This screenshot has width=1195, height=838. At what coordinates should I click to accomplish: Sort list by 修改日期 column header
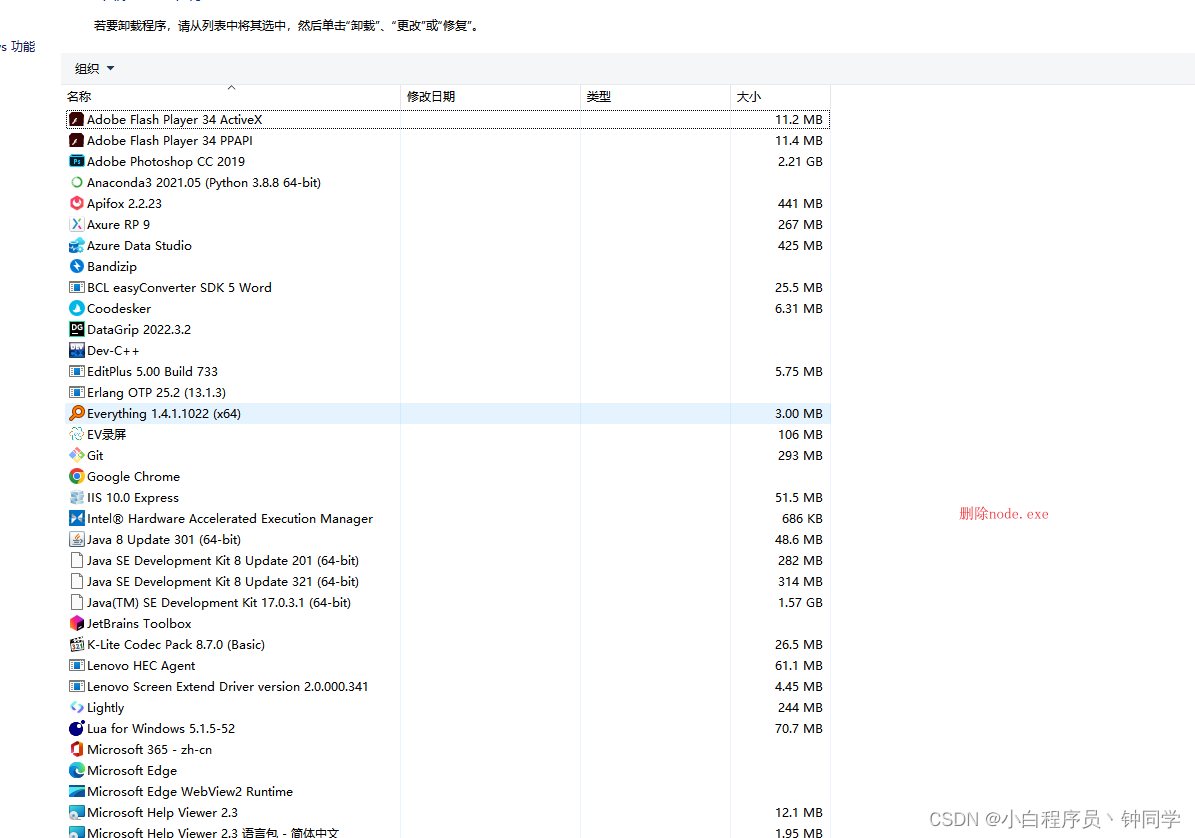(490, 97)
